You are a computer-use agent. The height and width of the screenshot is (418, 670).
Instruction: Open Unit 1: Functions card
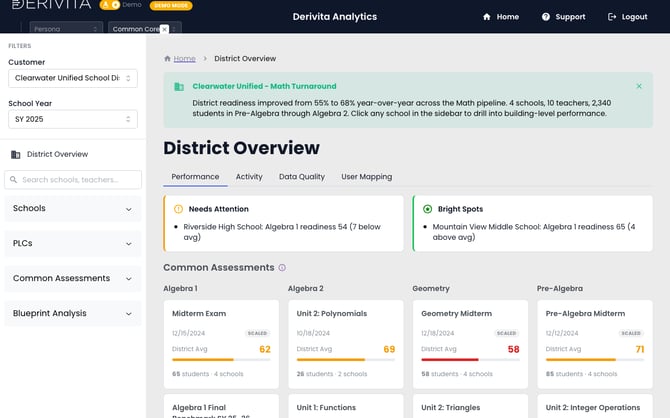(346, 406)
